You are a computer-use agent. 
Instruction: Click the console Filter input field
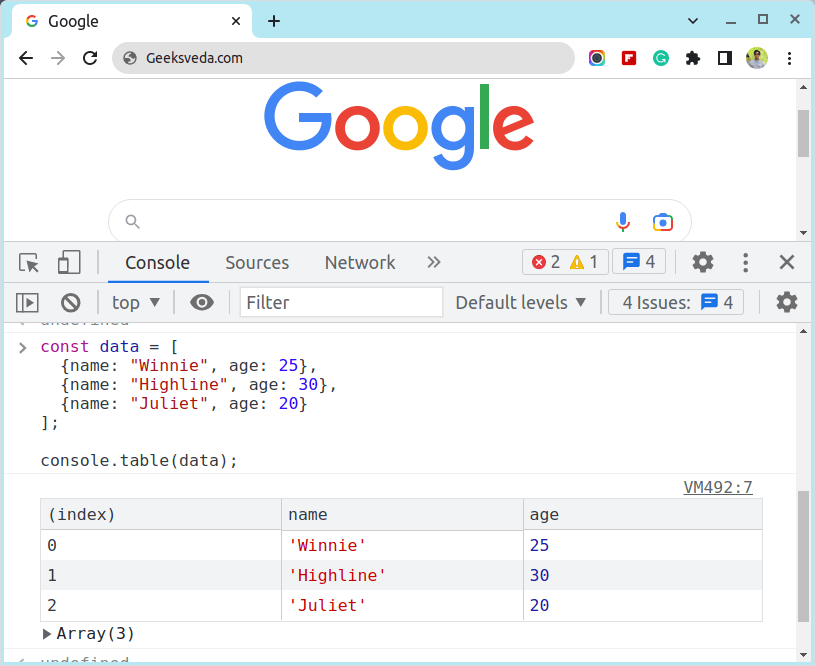(340, 302)
